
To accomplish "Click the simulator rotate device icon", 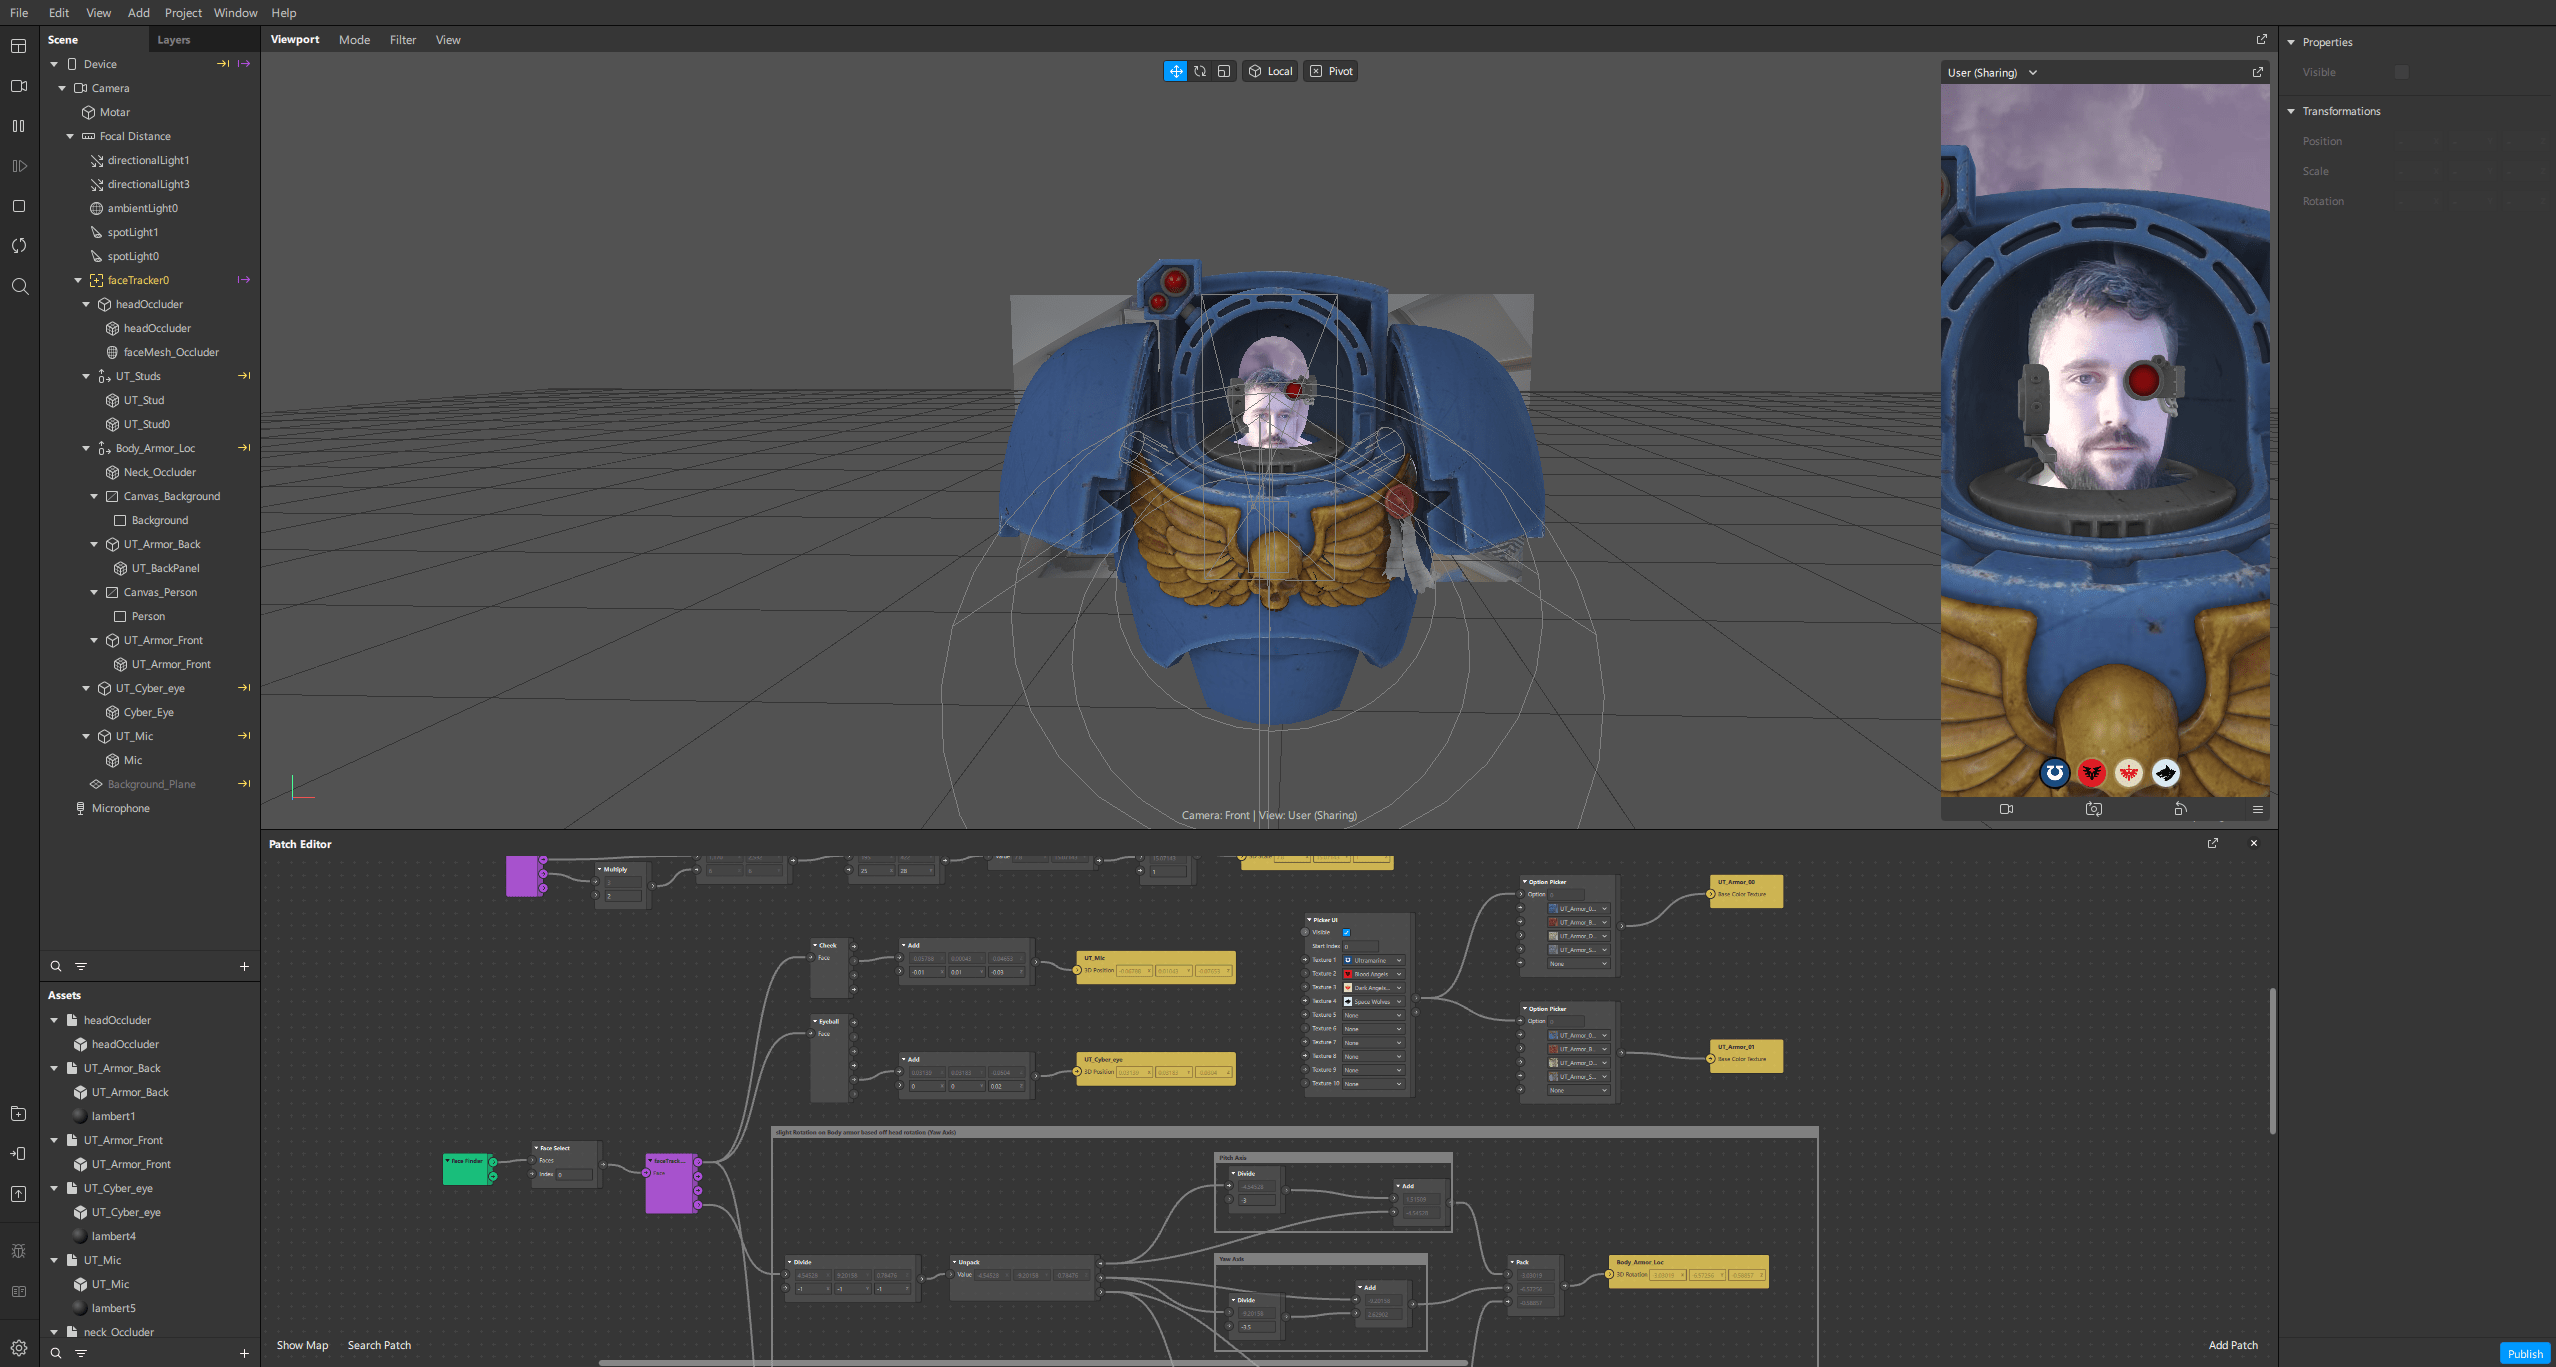I will (x=2181, y=809).
